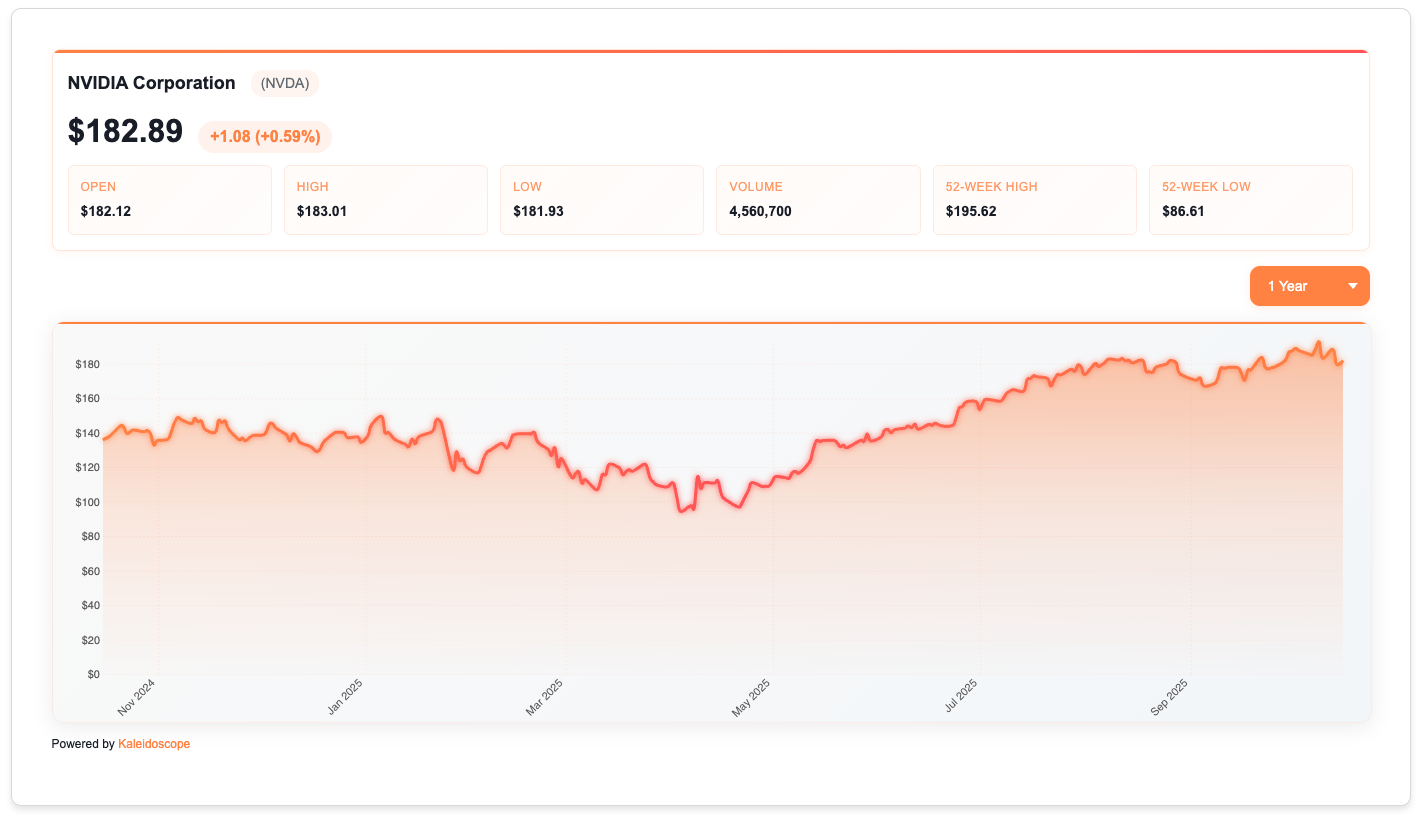This screenshot has width=1428, height=815.
Task: Click the $180 y-axis gridline label
Action: [x=86, y=364]
